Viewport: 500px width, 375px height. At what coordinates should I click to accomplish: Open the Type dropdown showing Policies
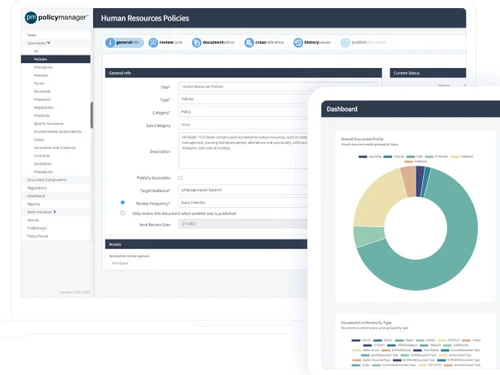pyautogui.click(x=243, y=99)
